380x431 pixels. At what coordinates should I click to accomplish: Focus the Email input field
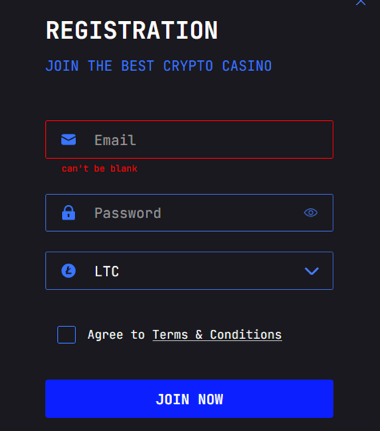[189, 139]
